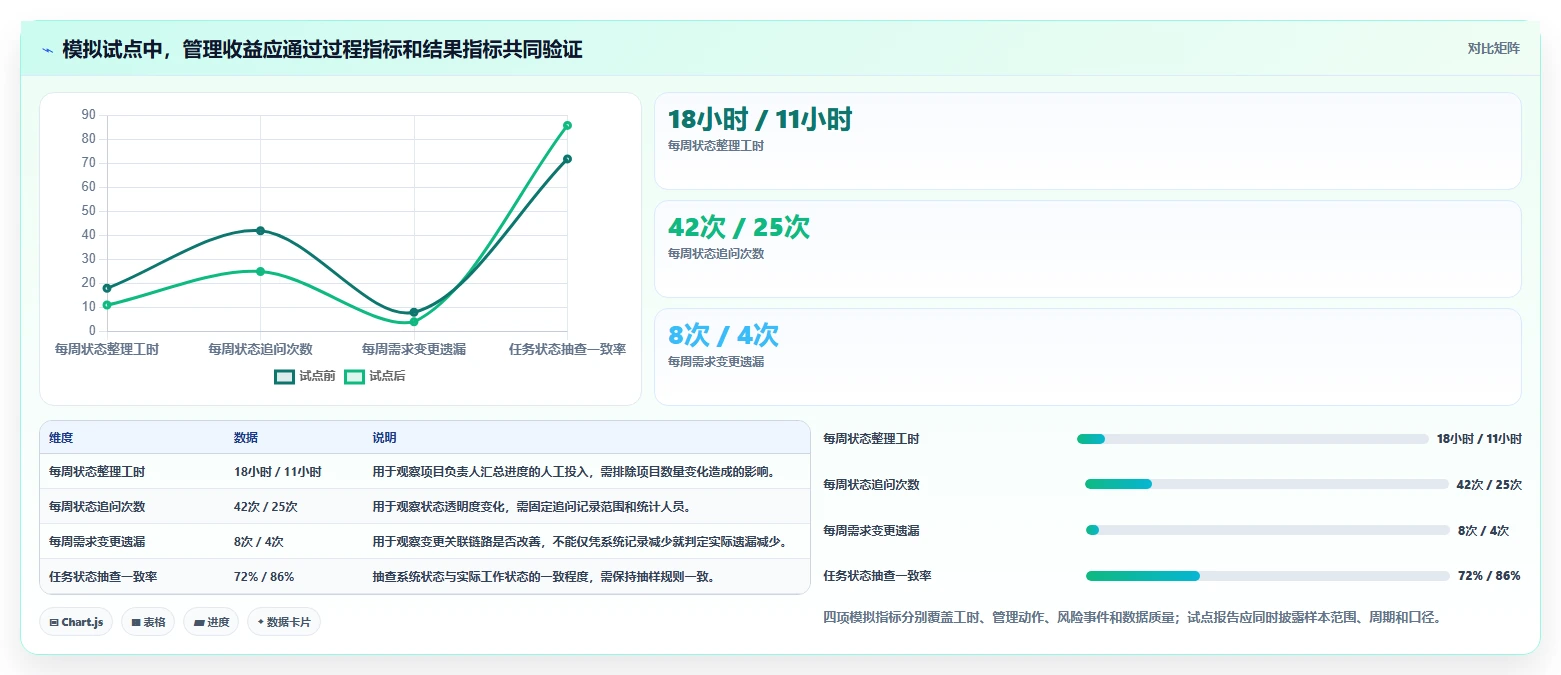Click the 72% / 86% value beside the progress bar
1561x675 pixels.
(1489, 576)
